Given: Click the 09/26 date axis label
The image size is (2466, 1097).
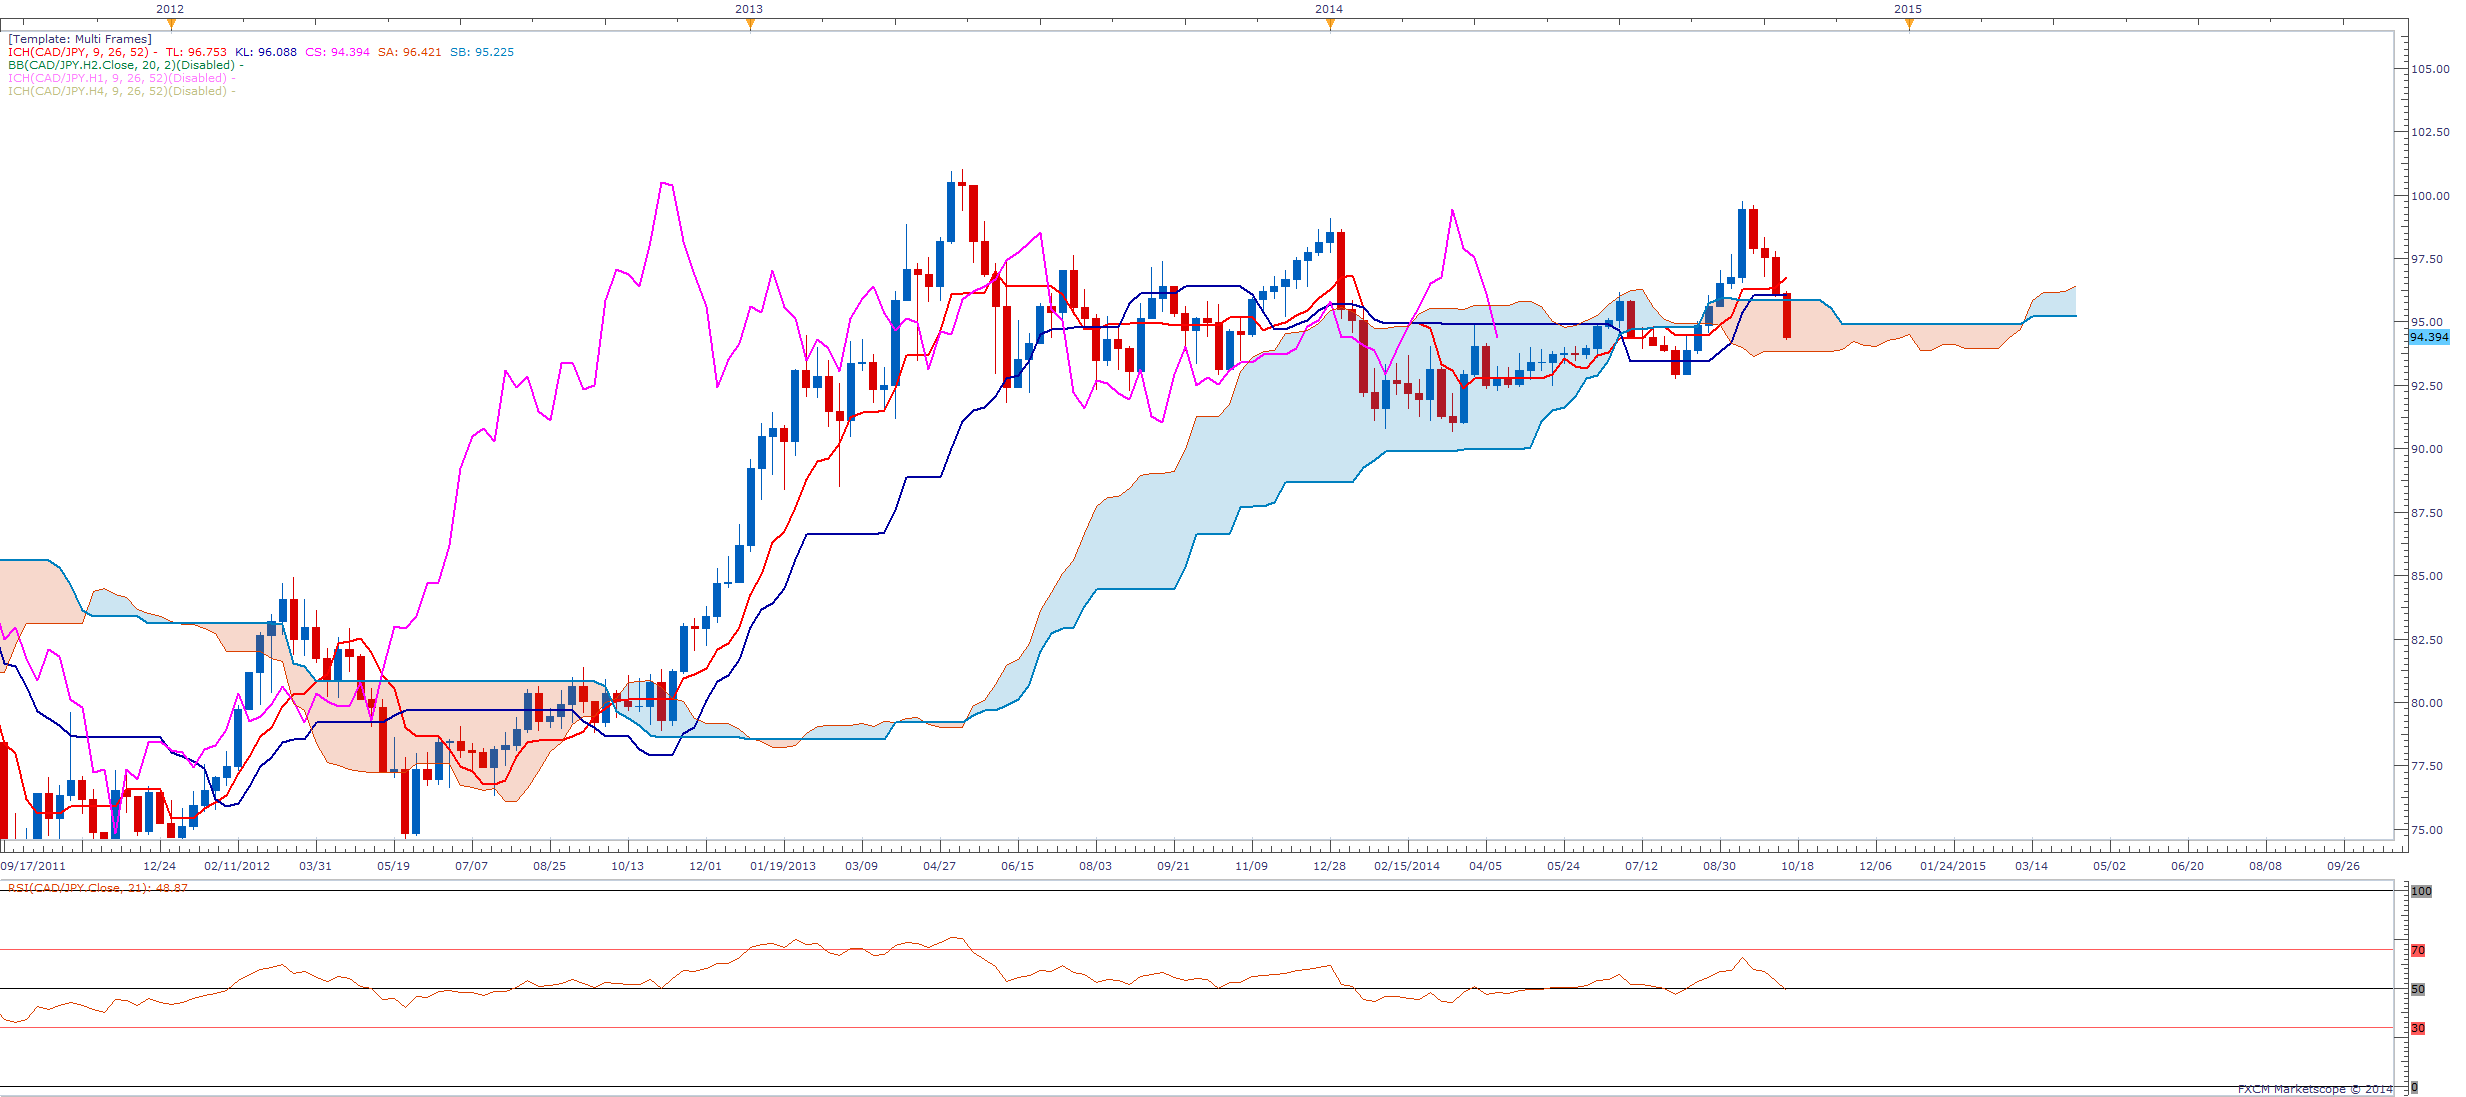Looking at the screenshot, I should (x=2343, y=866).
